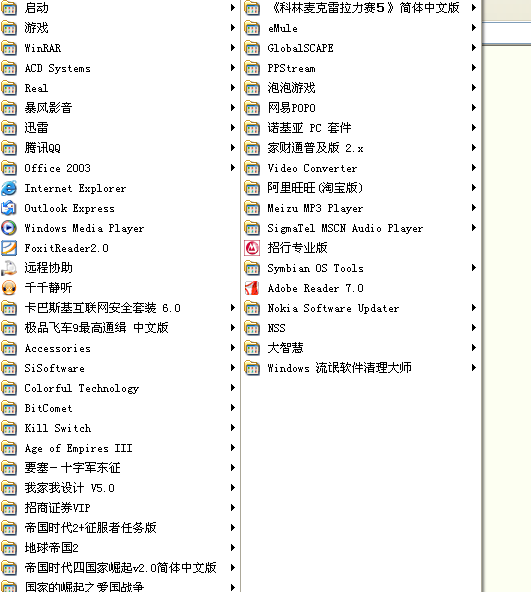Expand the Nokia Software Updater arrow
Screen dimensions: 531x592
pos(474,308)
